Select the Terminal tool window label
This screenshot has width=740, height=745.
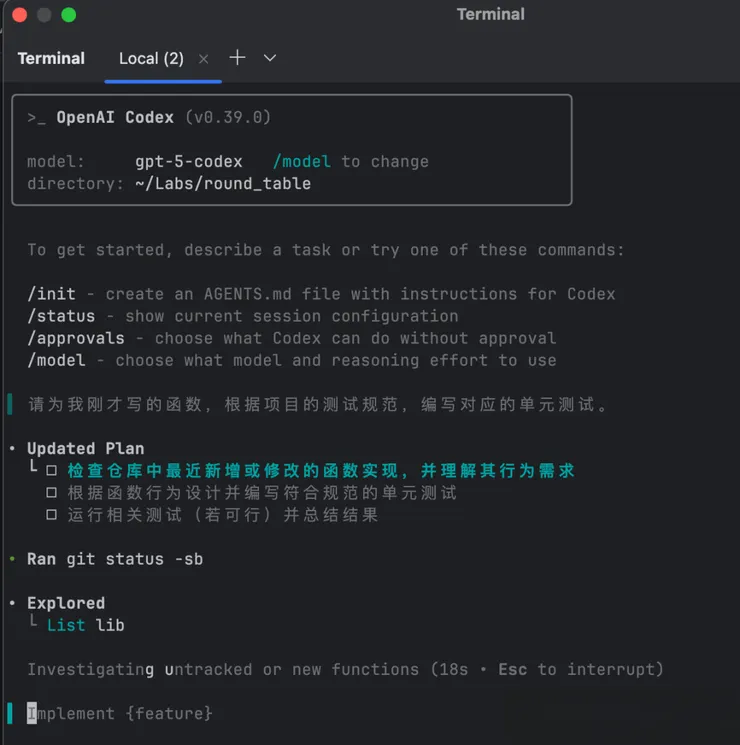(51, 58)
